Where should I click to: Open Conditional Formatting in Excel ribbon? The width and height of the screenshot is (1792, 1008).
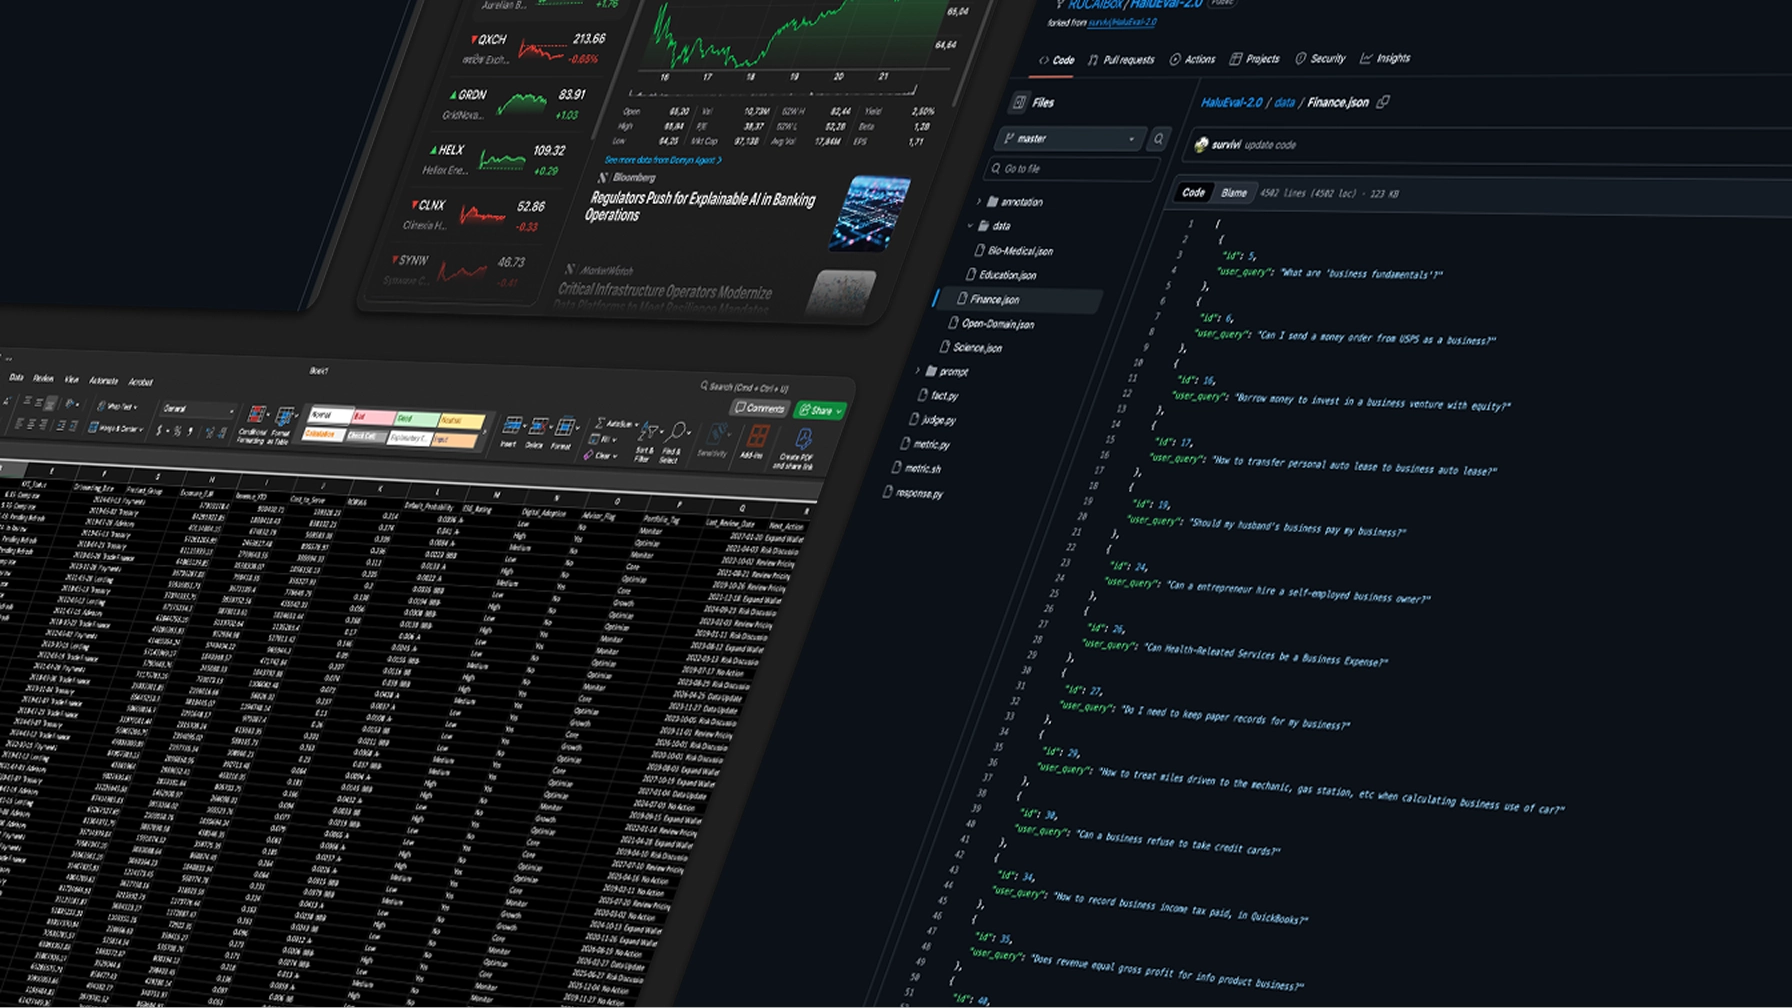click(x=255, y=423)
